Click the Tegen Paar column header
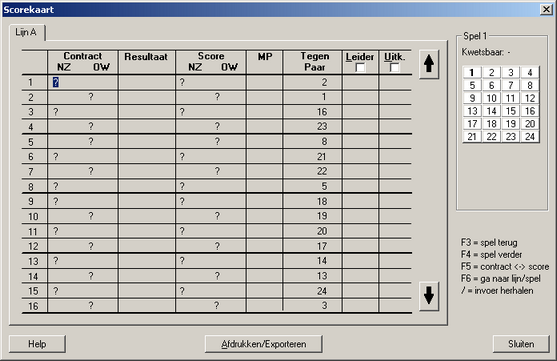 click(x=313, y=62)
